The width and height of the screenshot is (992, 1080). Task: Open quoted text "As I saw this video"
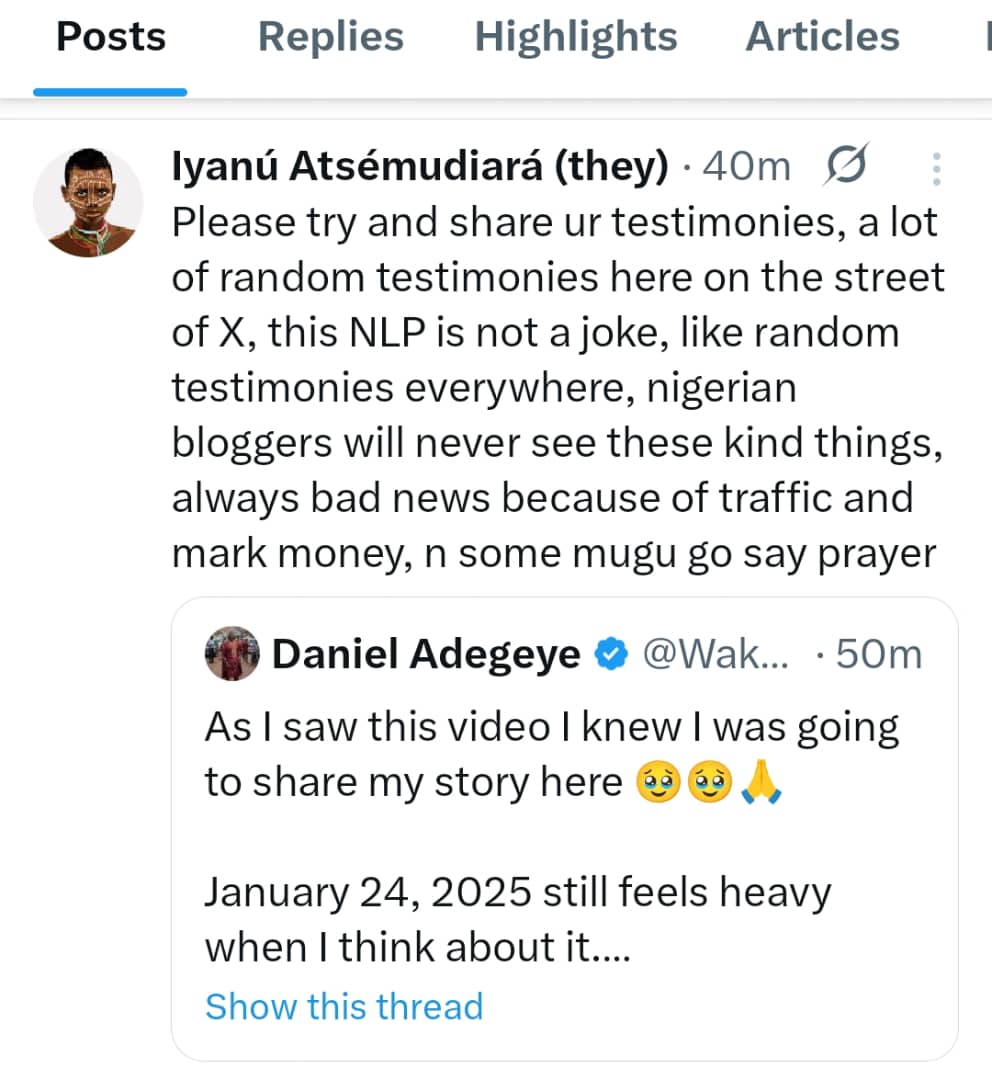click(x=552, y=729)
